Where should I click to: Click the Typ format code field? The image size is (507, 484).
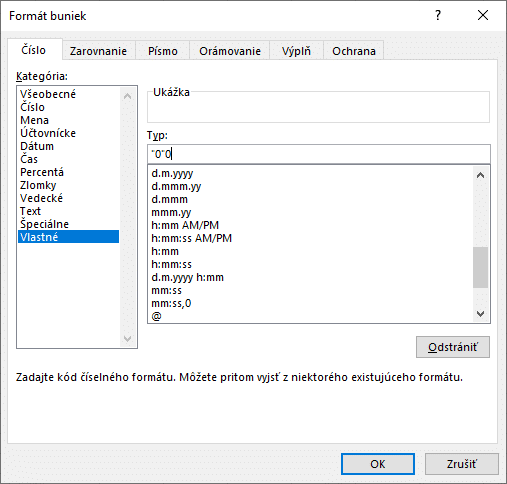(x=319, y=154)
